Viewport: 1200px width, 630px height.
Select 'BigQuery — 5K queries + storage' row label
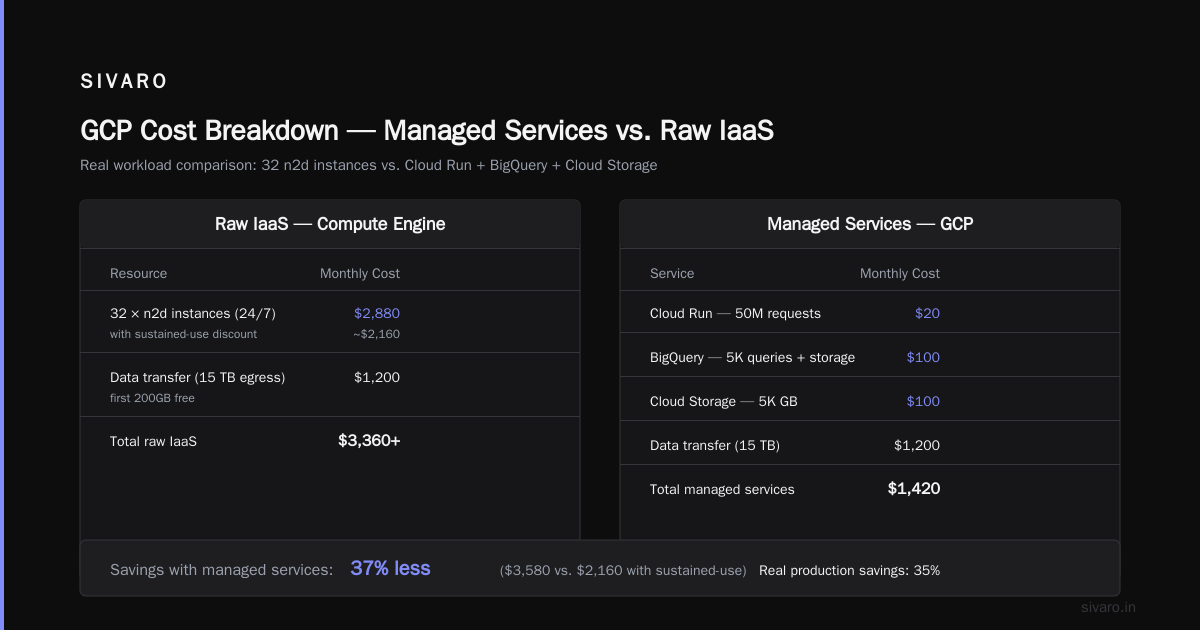[x=752, y=357]
